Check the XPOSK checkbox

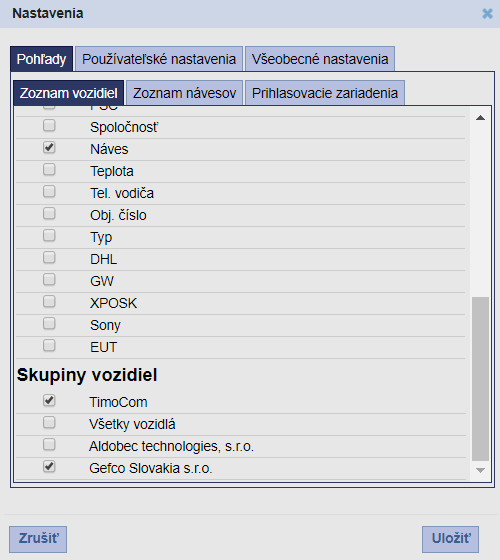click(x=49, y=301)
